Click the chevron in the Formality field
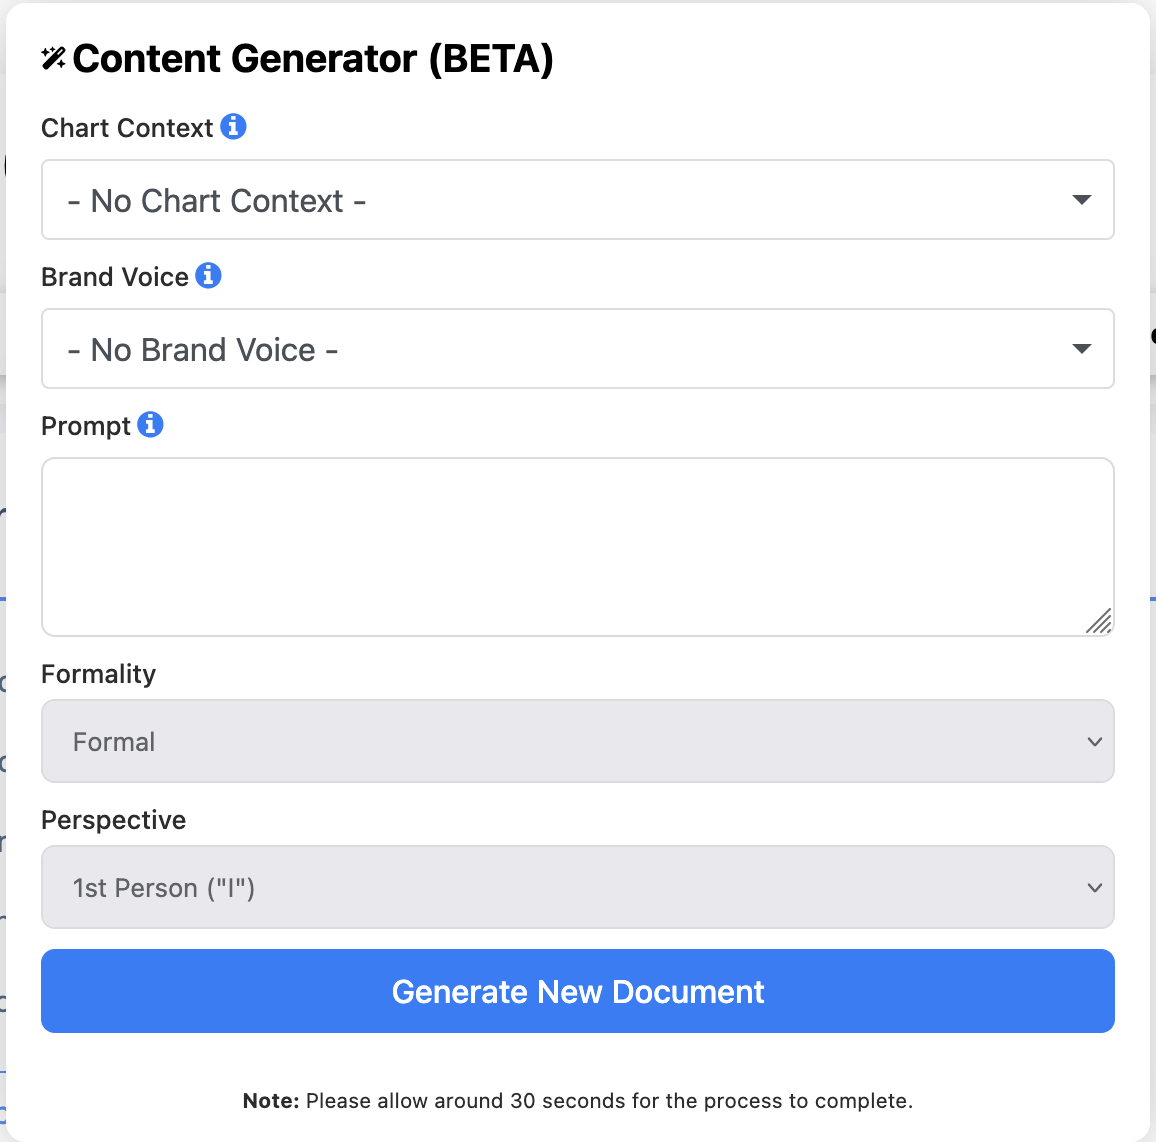The width and height of the screenshot is (1156, 1142). pos(1095,742)
